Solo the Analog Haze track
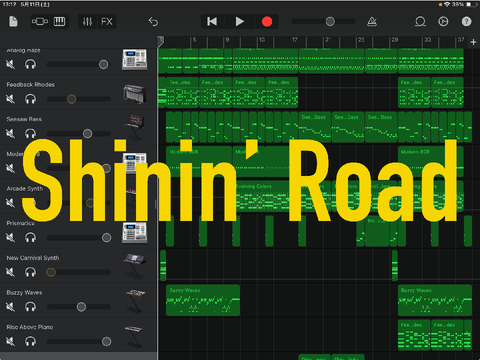Screen dimensions: 480x360 (x=30, y=64)
